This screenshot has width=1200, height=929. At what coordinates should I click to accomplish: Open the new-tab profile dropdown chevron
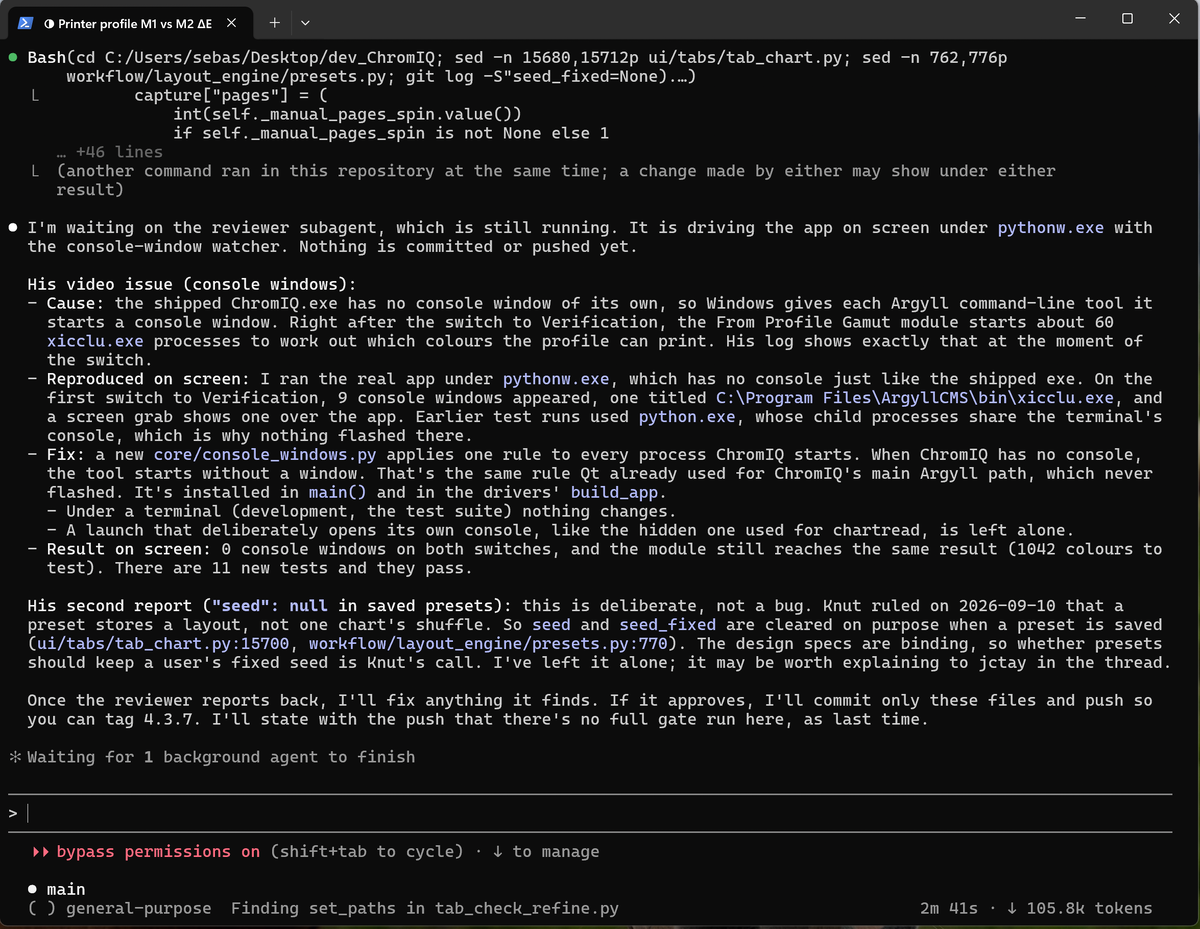click(305, 22)
